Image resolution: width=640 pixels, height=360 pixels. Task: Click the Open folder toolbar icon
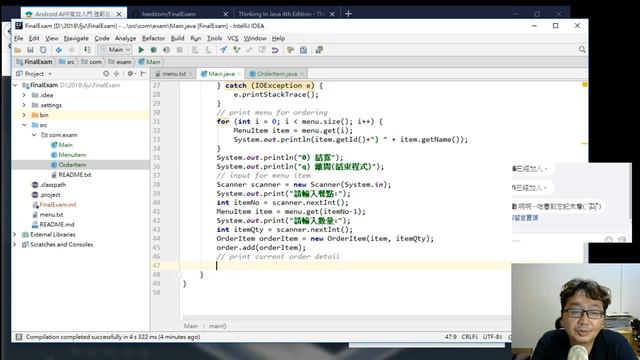[18, 50]
